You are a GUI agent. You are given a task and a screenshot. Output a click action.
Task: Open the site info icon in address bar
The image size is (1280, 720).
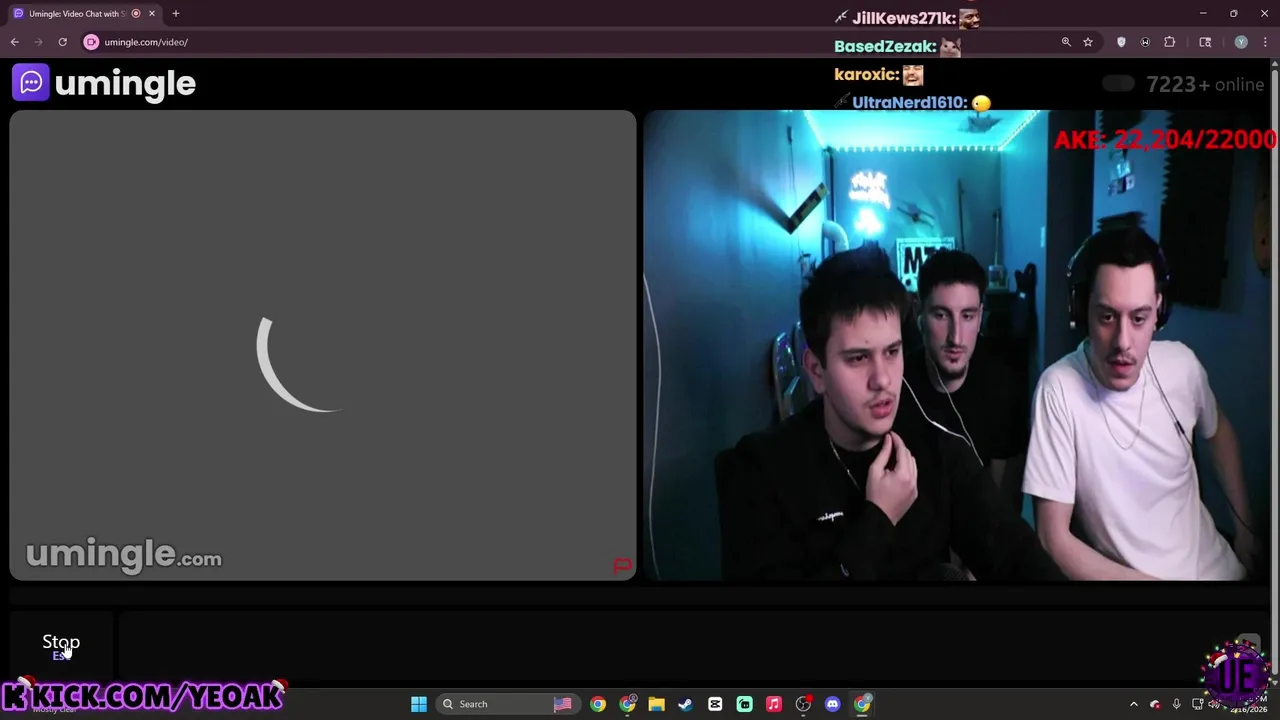pos(91,42)
